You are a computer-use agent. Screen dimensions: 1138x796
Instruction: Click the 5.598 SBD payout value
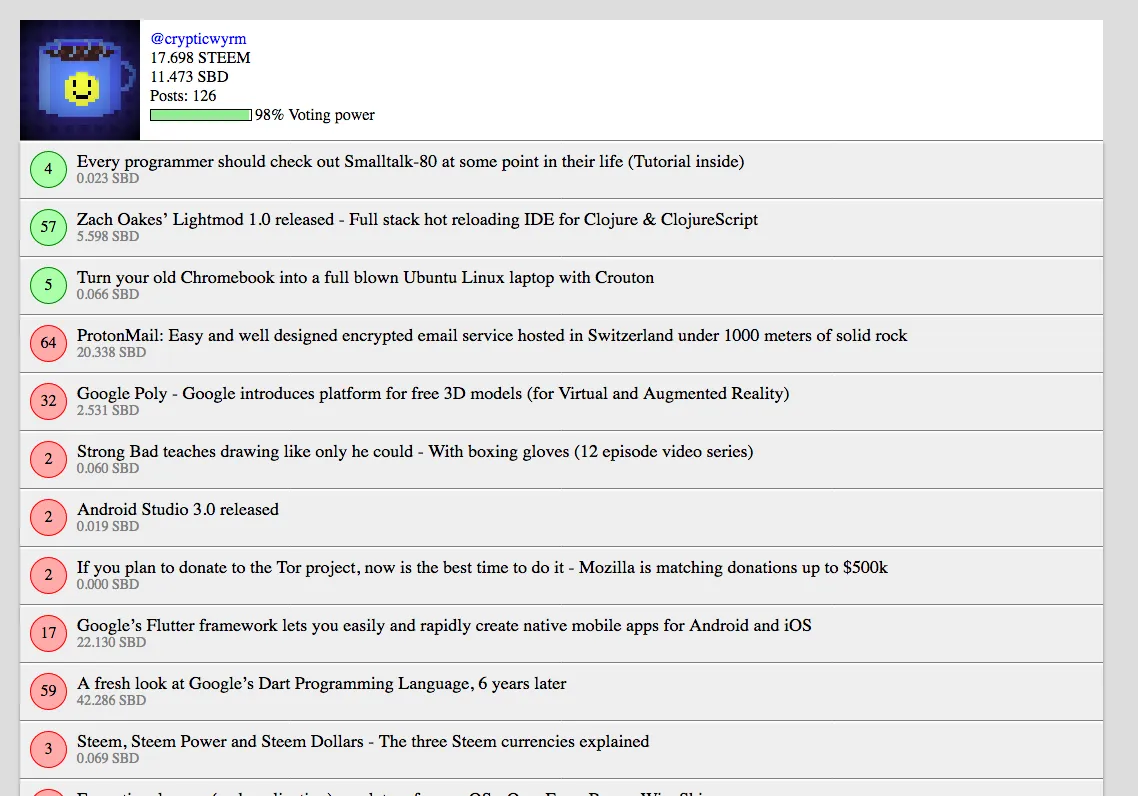[108, 236]
